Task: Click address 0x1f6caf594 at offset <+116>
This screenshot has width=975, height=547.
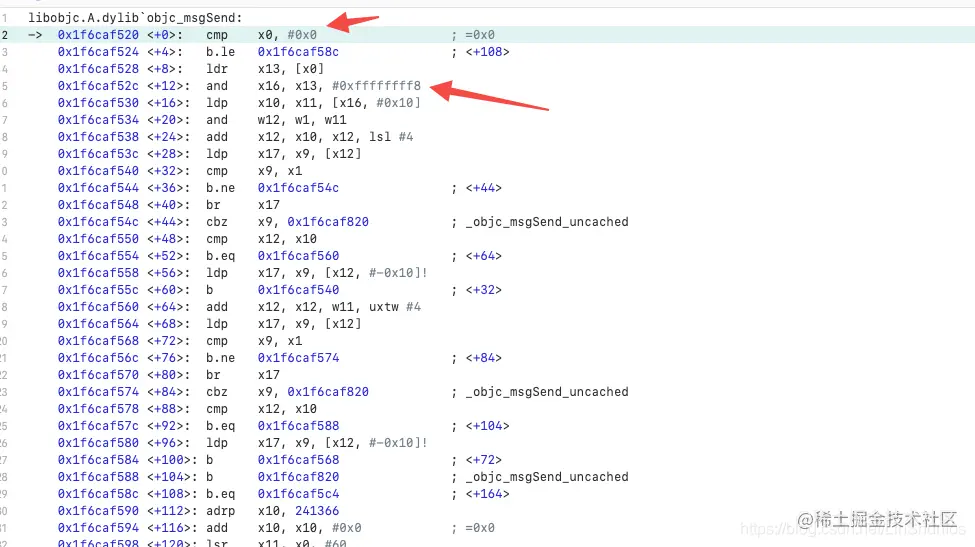Action: (98, 527)
